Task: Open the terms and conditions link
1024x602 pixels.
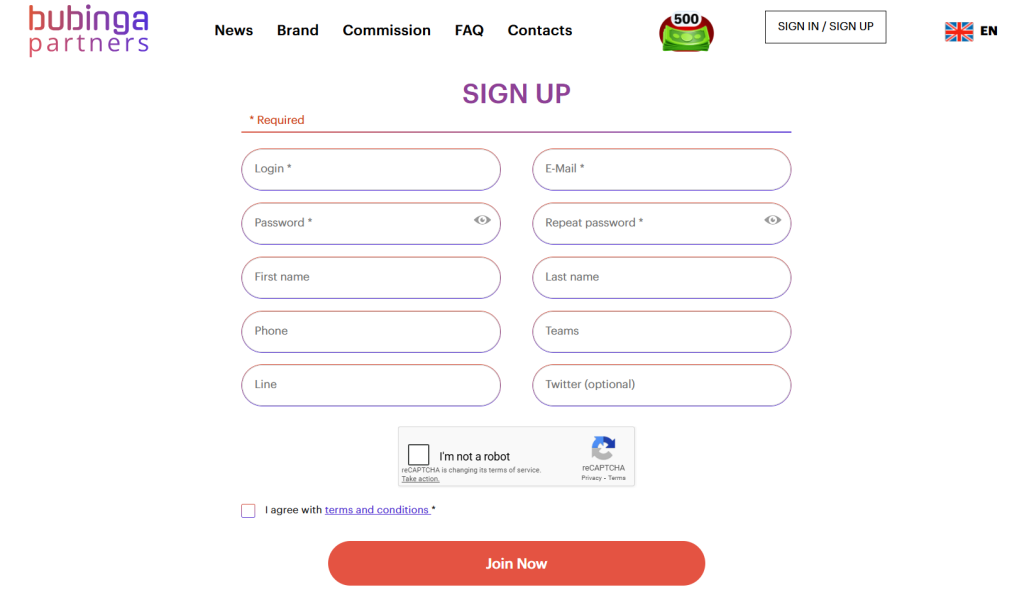Action: [377, 509]
